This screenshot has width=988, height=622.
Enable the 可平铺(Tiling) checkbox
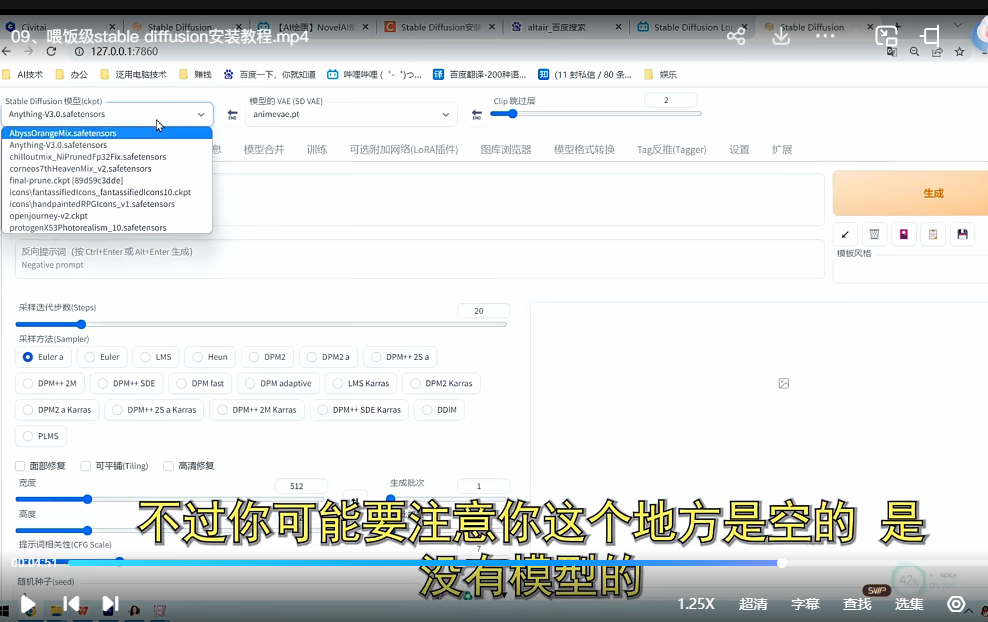pyautogui.click(x=86, y=466)
